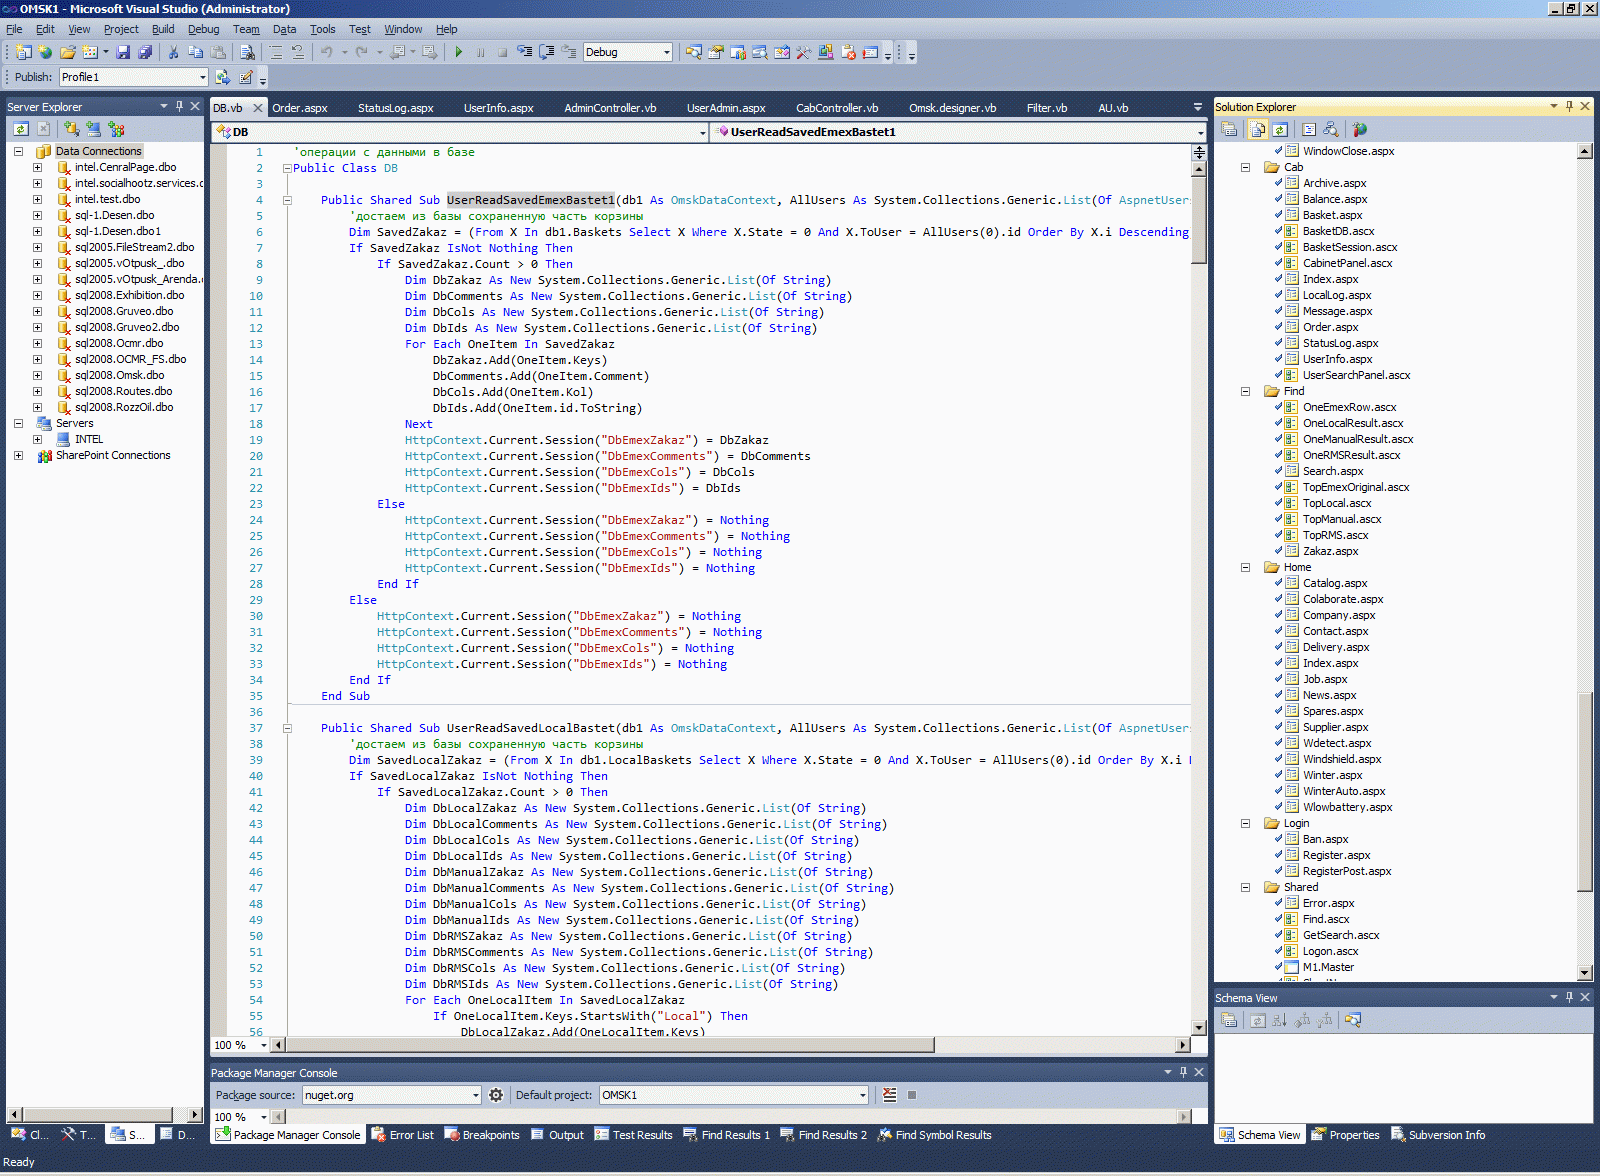The height and width of the screenshot is (1176, 1600).
Task: Switch to the AdminController.vb tab
Action: (x=610, y=108)
